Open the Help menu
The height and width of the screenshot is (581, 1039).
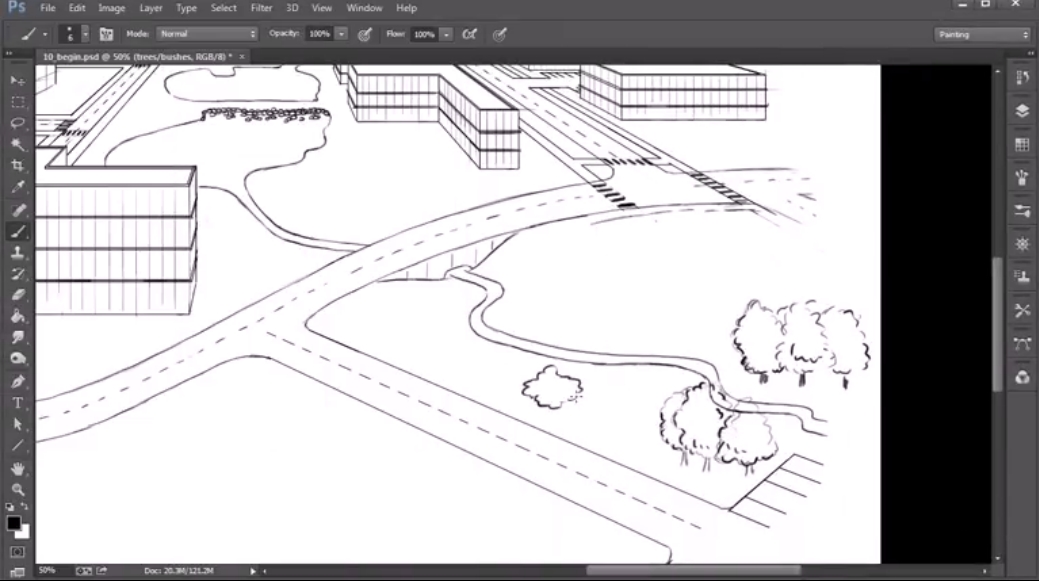[x=406, y=8]
